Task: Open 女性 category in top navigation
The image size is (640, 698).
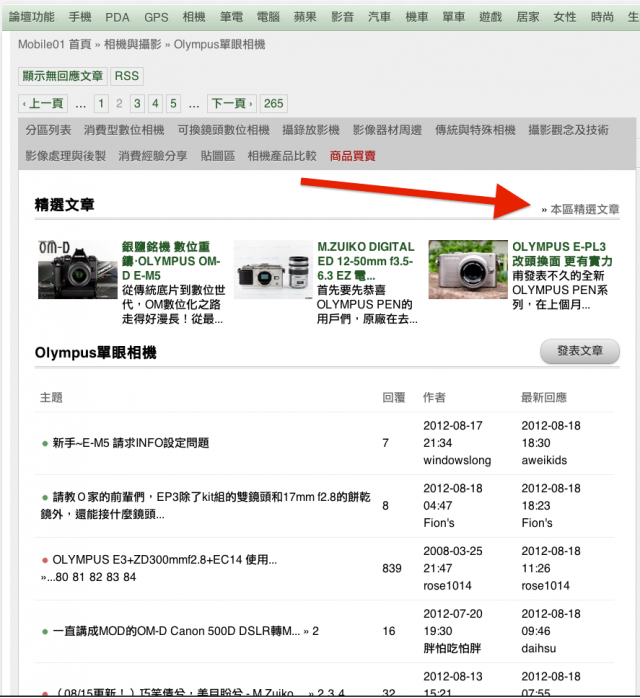Action: pyautogui.click(x=565, y=17)
